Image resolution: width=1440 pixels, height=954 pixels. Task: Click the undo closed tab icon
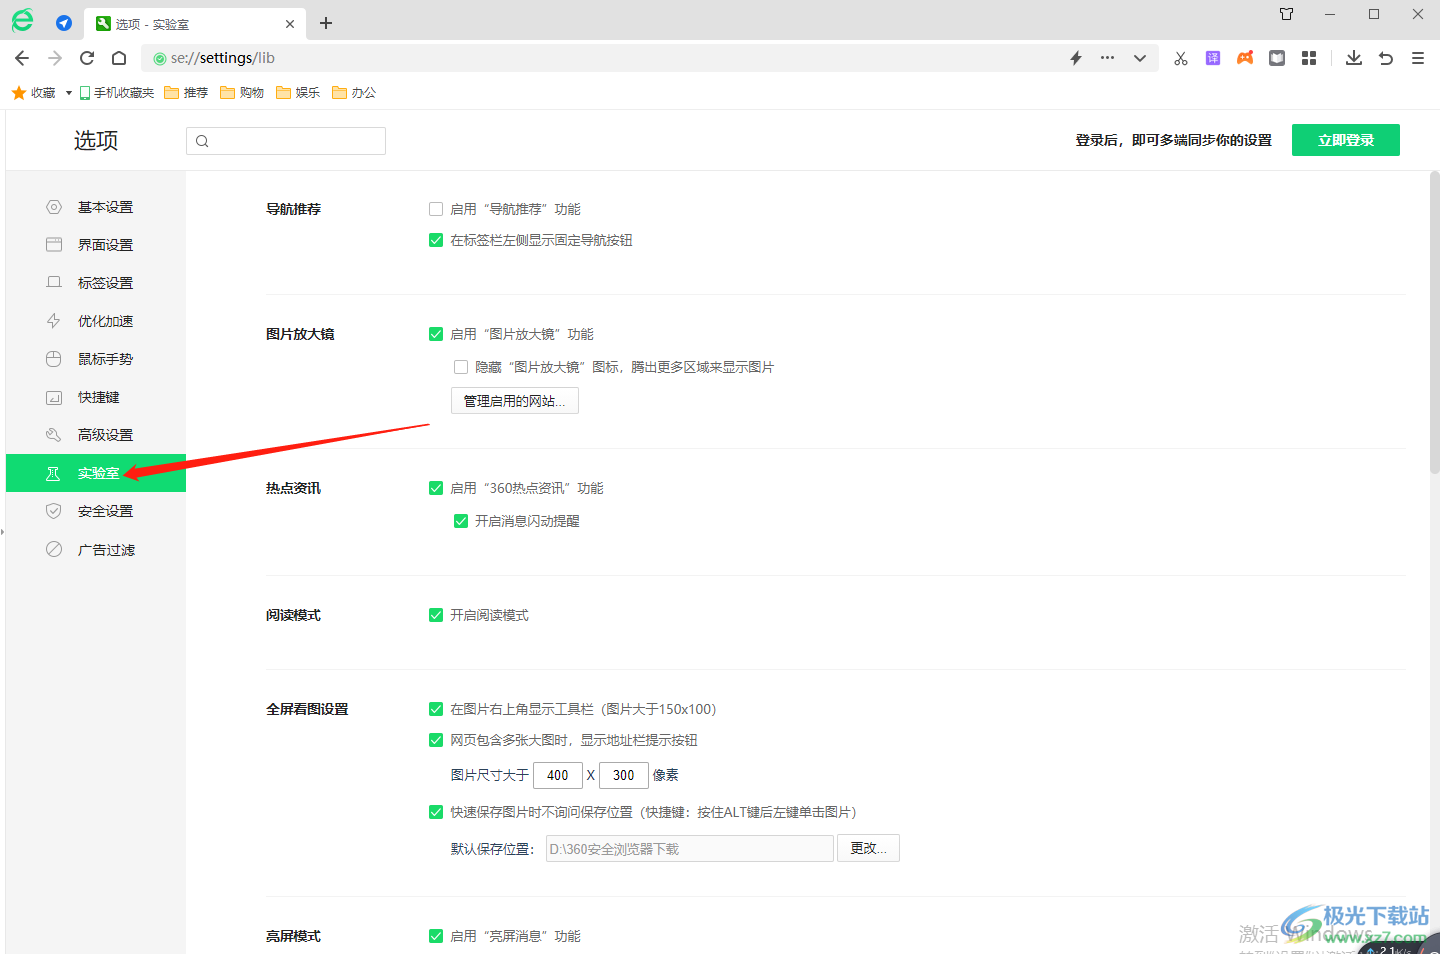tap(1386, 58)
